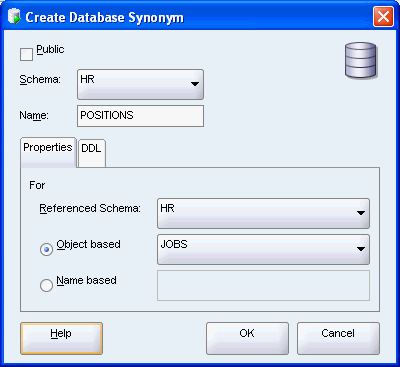Select the Object based radio button
This screenshot has width=400, height=367.
tap(46, 249)
